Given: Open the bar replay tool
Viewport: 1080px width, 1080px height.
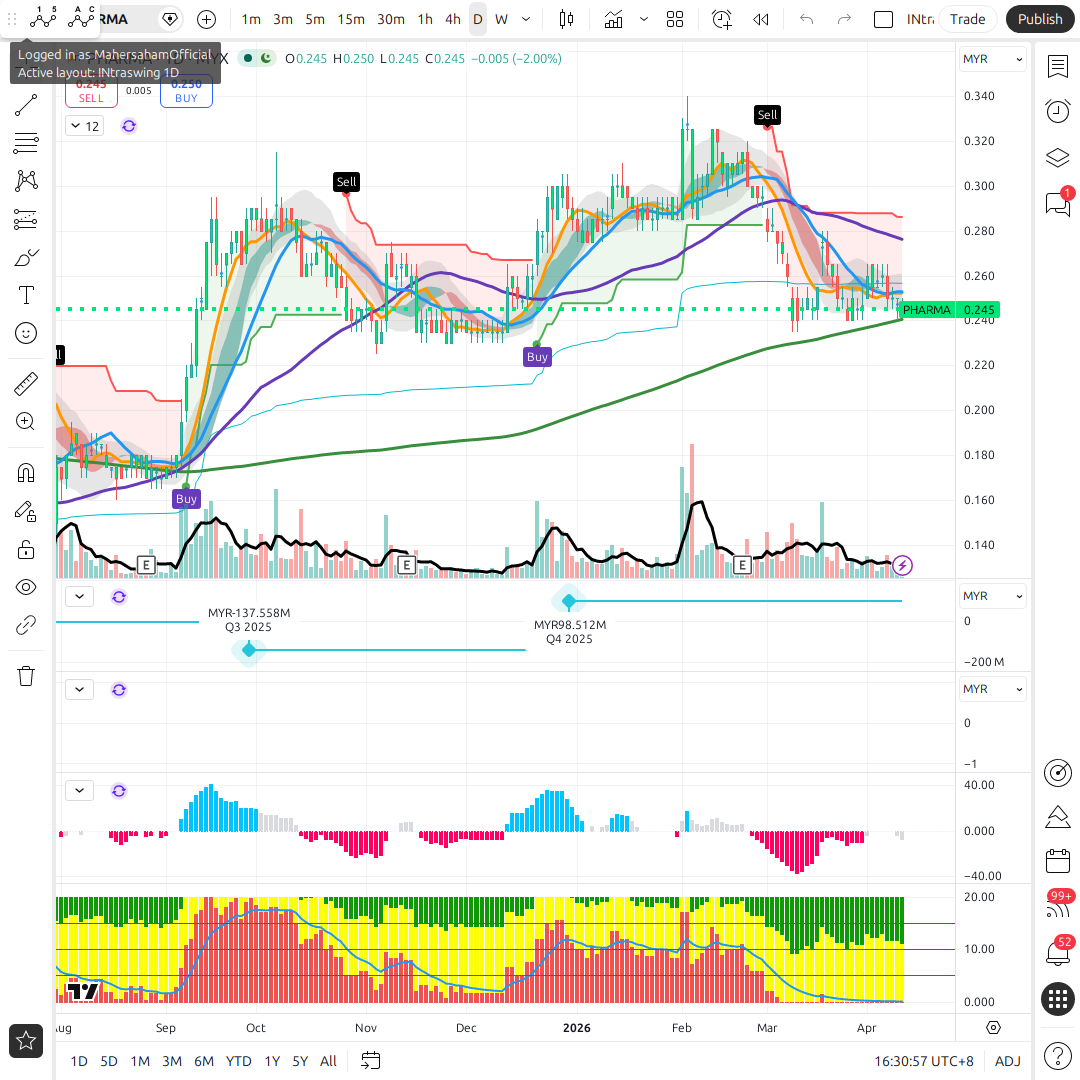Looking at the screenshot, I should (761, 19).
